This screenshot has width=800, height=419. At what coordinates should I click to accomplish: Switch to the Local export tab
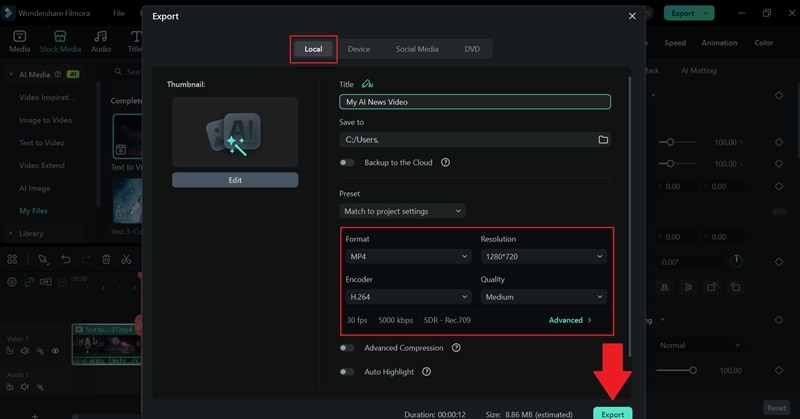coord(313,49)
